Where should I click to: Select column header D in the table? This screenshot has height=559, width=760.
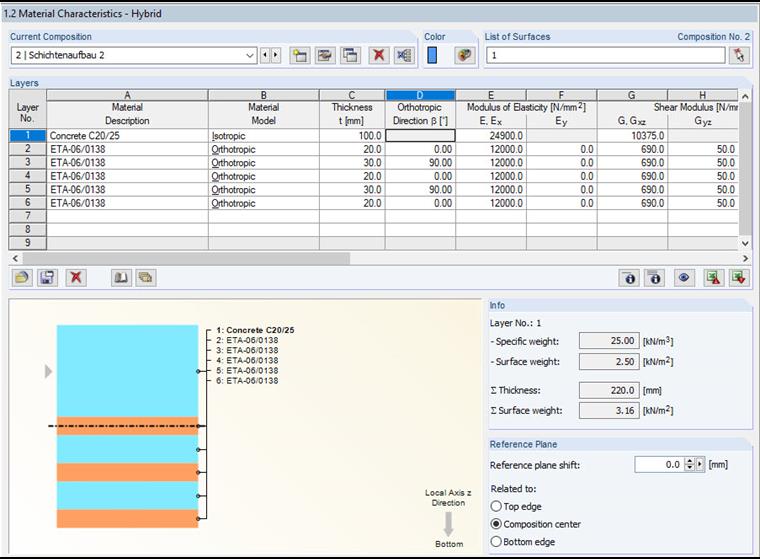point(420,95)
